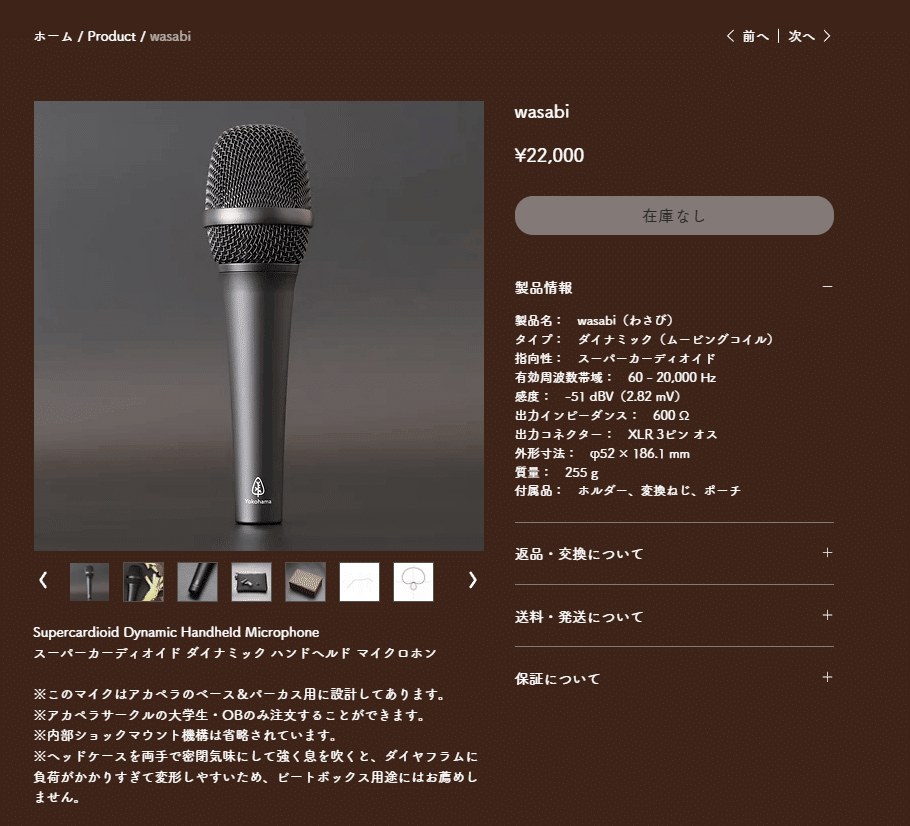Select white thumbnail showing polar pattern

(413, 582)
